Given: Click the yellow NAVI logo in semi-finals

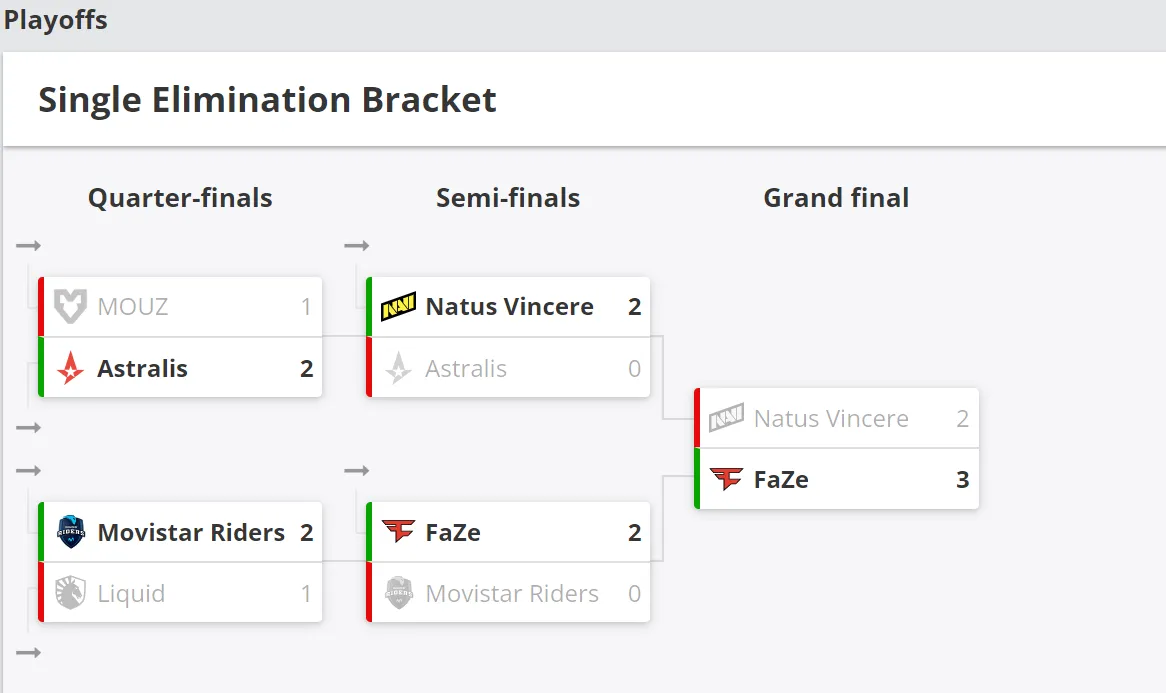Looking at the screenshot, I should (x=399, y=306).
